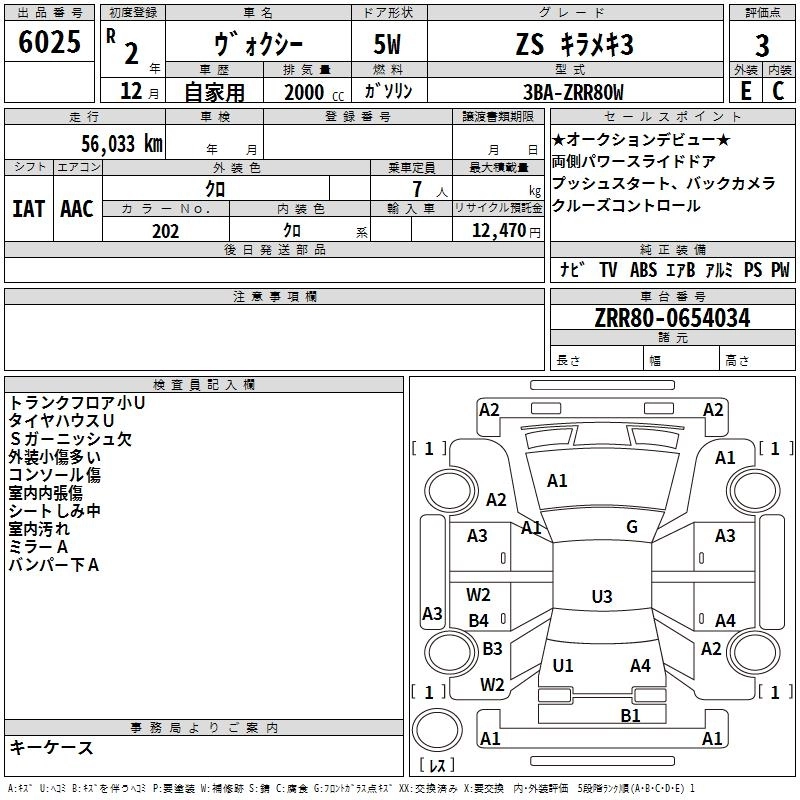Click the プッシュスタート、バックカメラ line
The image size is (800, 800).
click(663, 183)
